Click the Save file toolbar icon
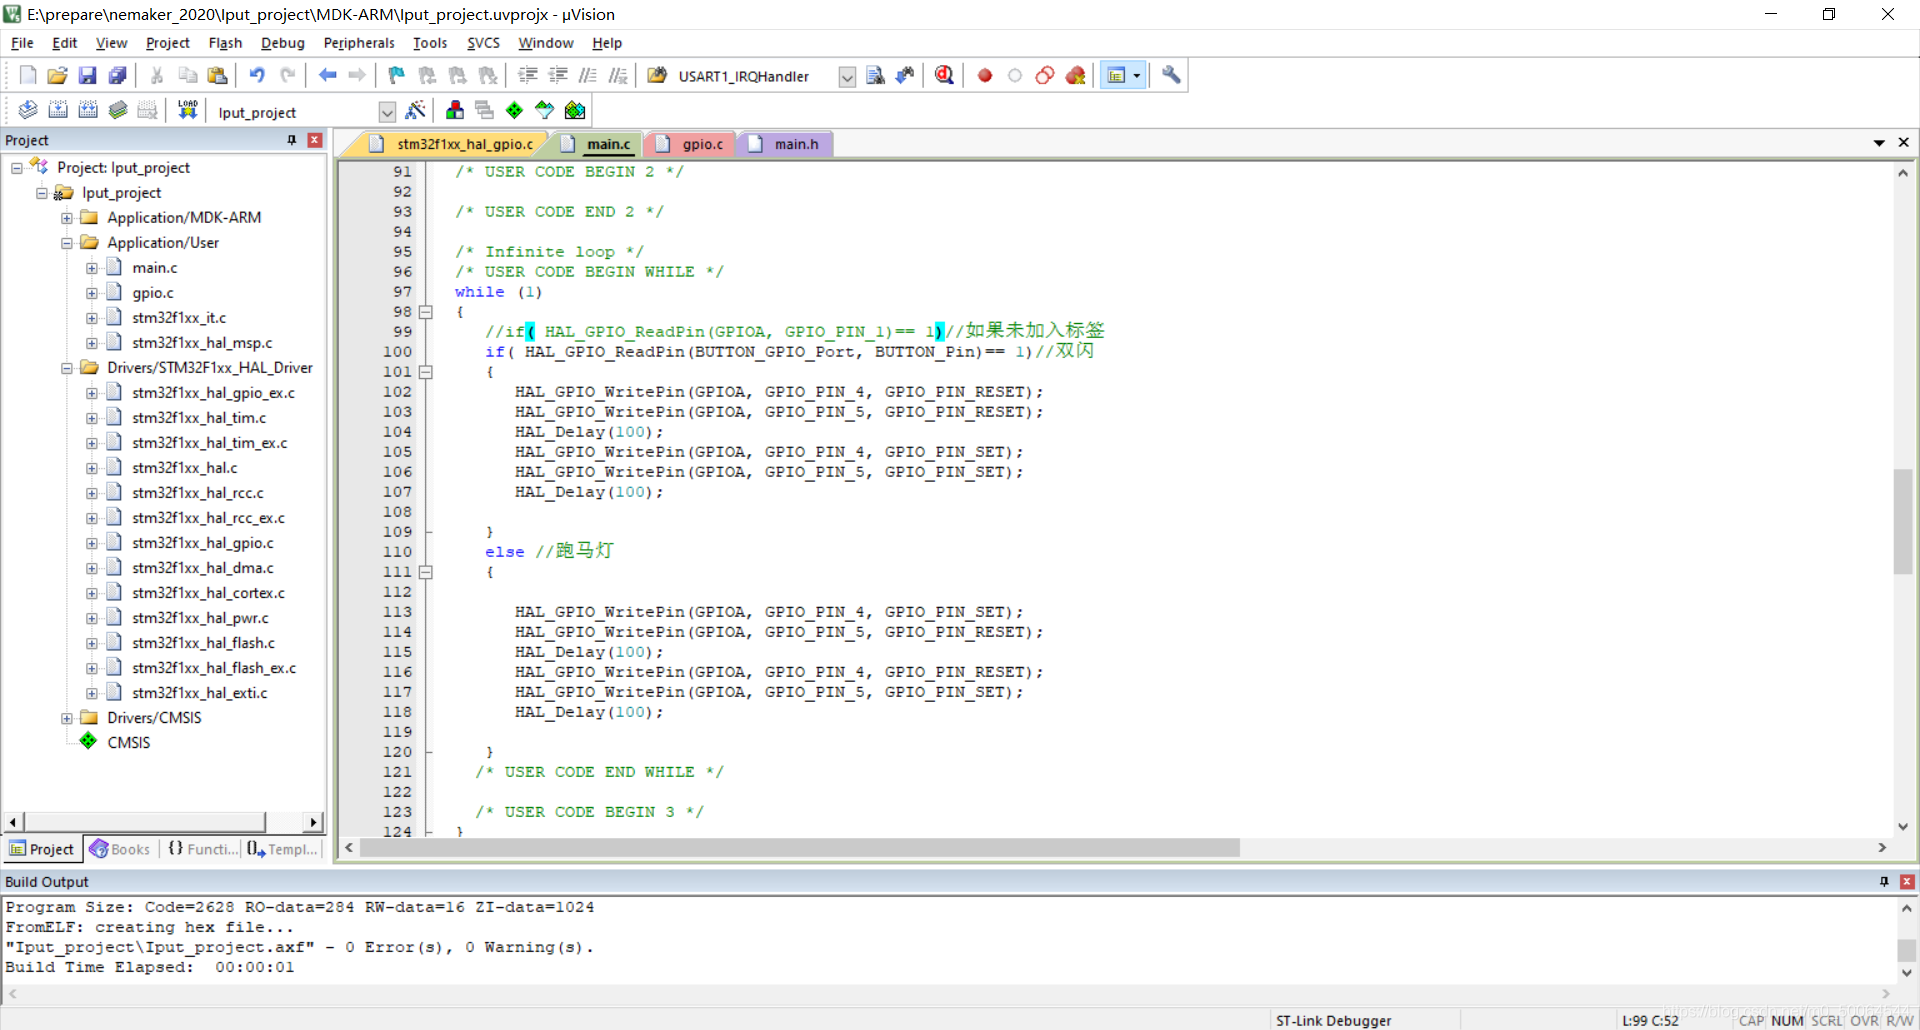The width and height of the screenshot is (1920, 1030). click(88, 75)
